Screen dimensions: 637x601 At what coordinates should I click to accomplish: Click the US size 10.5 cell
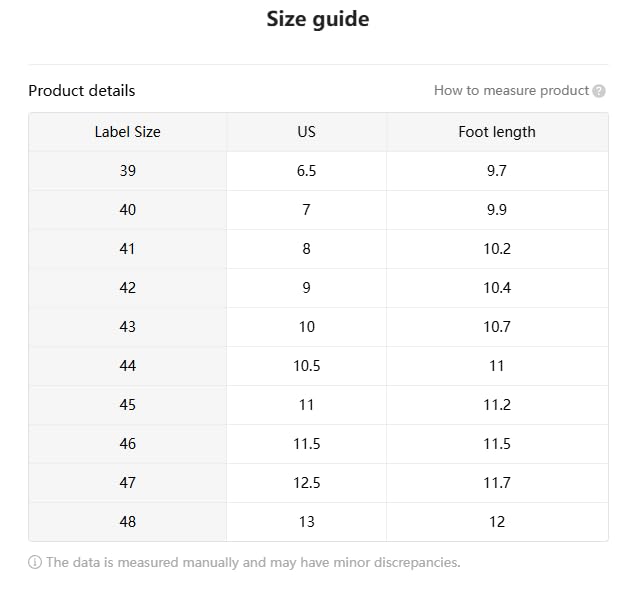click(x=306, y=366)
